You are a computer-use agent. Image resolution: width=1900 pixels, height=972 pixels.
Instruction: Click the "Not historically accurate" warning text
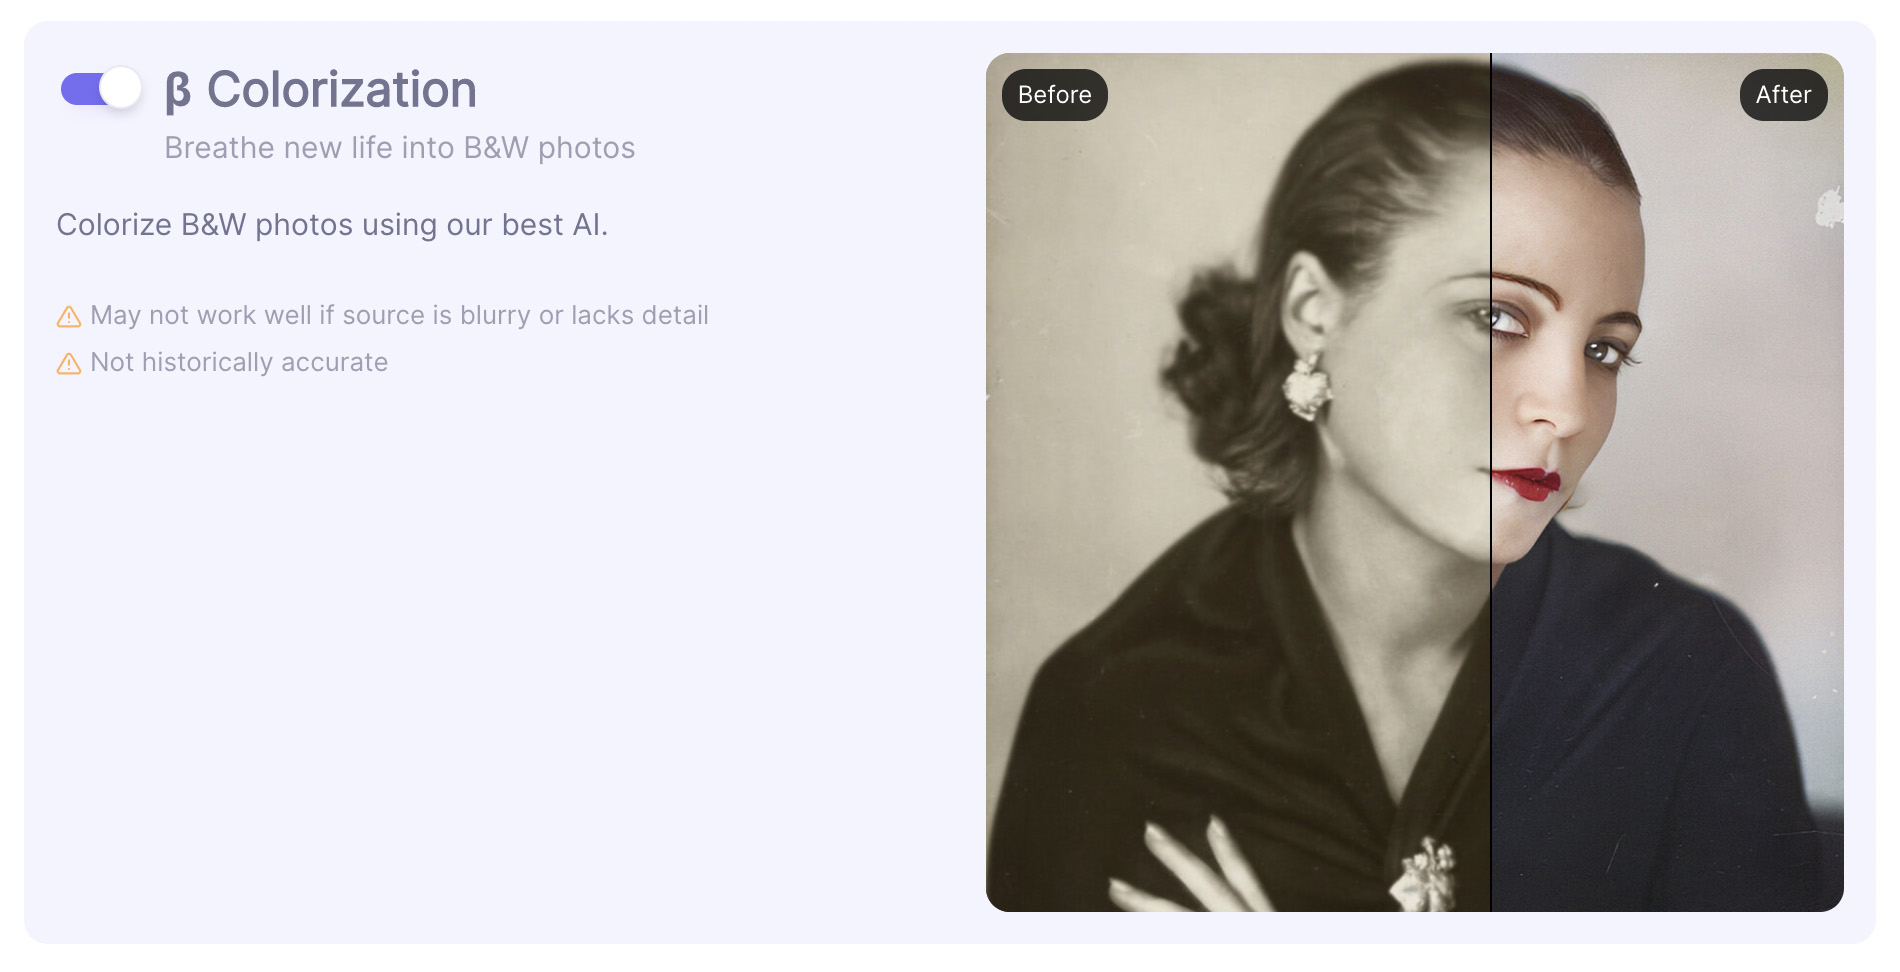(x=239, y=363)
